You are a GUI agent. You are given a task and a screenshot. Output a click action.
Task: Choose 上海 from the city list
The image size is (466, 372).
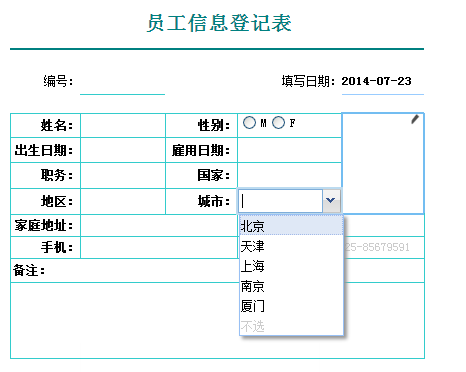tap(291, 266)
